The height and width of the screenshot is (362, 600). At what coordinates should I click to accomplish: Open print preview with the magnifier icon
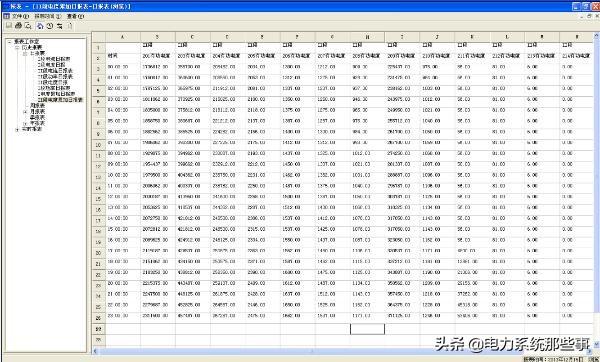point(28,26)
